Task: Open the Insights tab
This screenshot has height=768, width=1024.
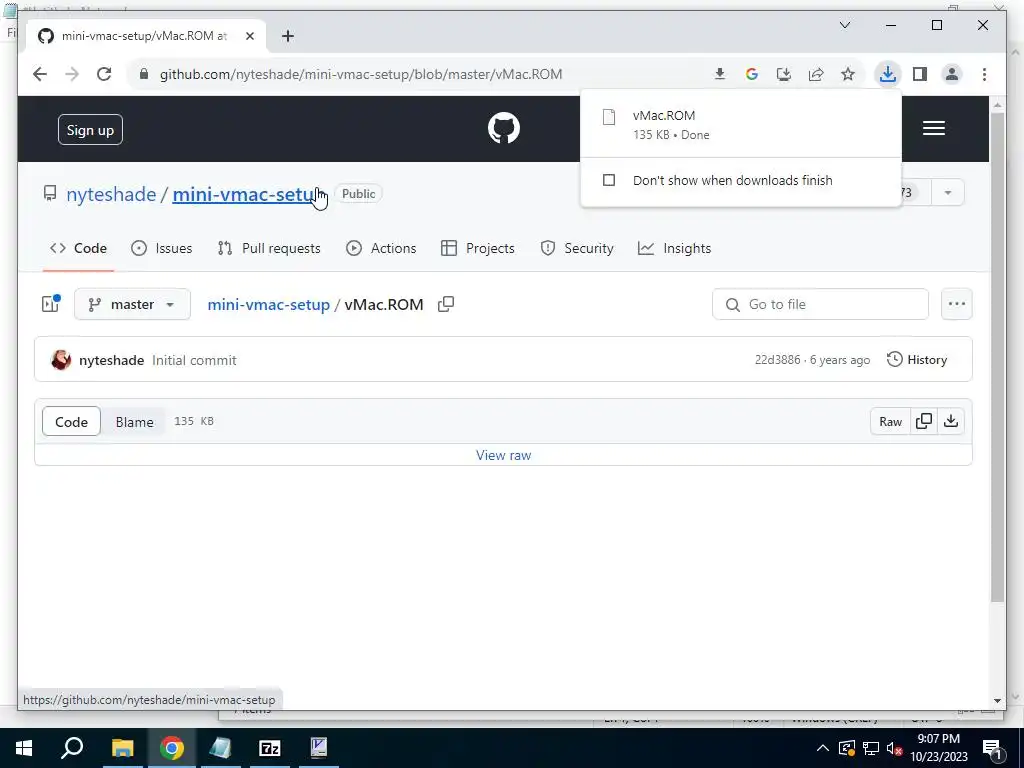Action: (x=675, y=248)
